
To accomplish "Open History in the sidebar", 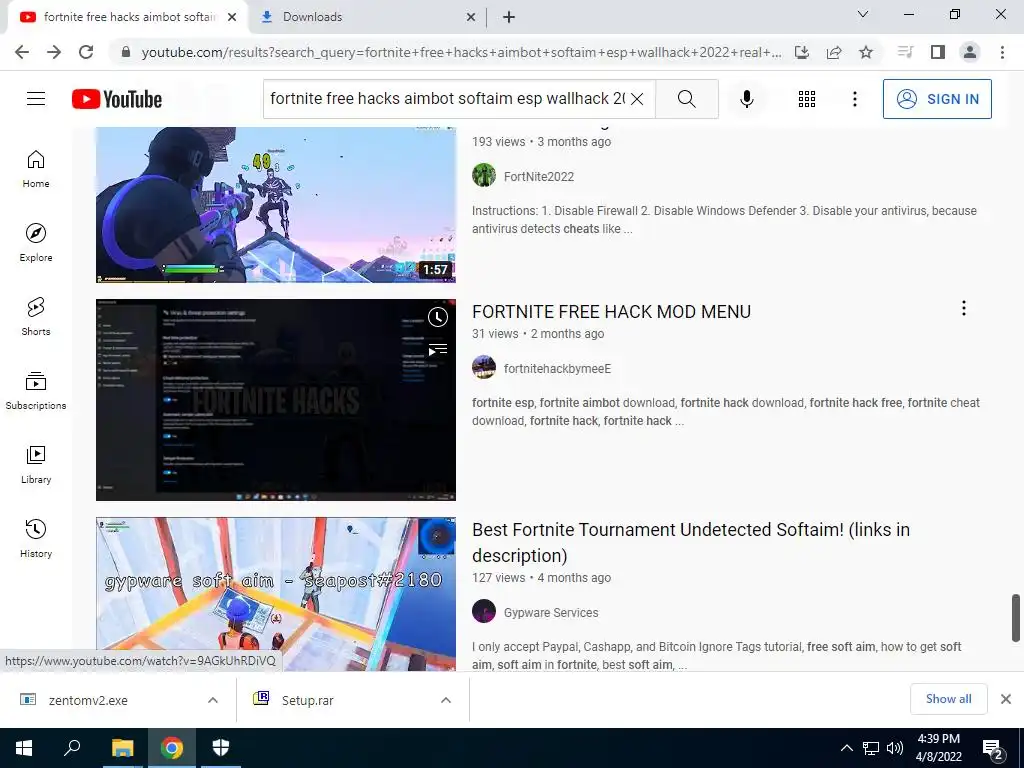I will pos(36,538).
